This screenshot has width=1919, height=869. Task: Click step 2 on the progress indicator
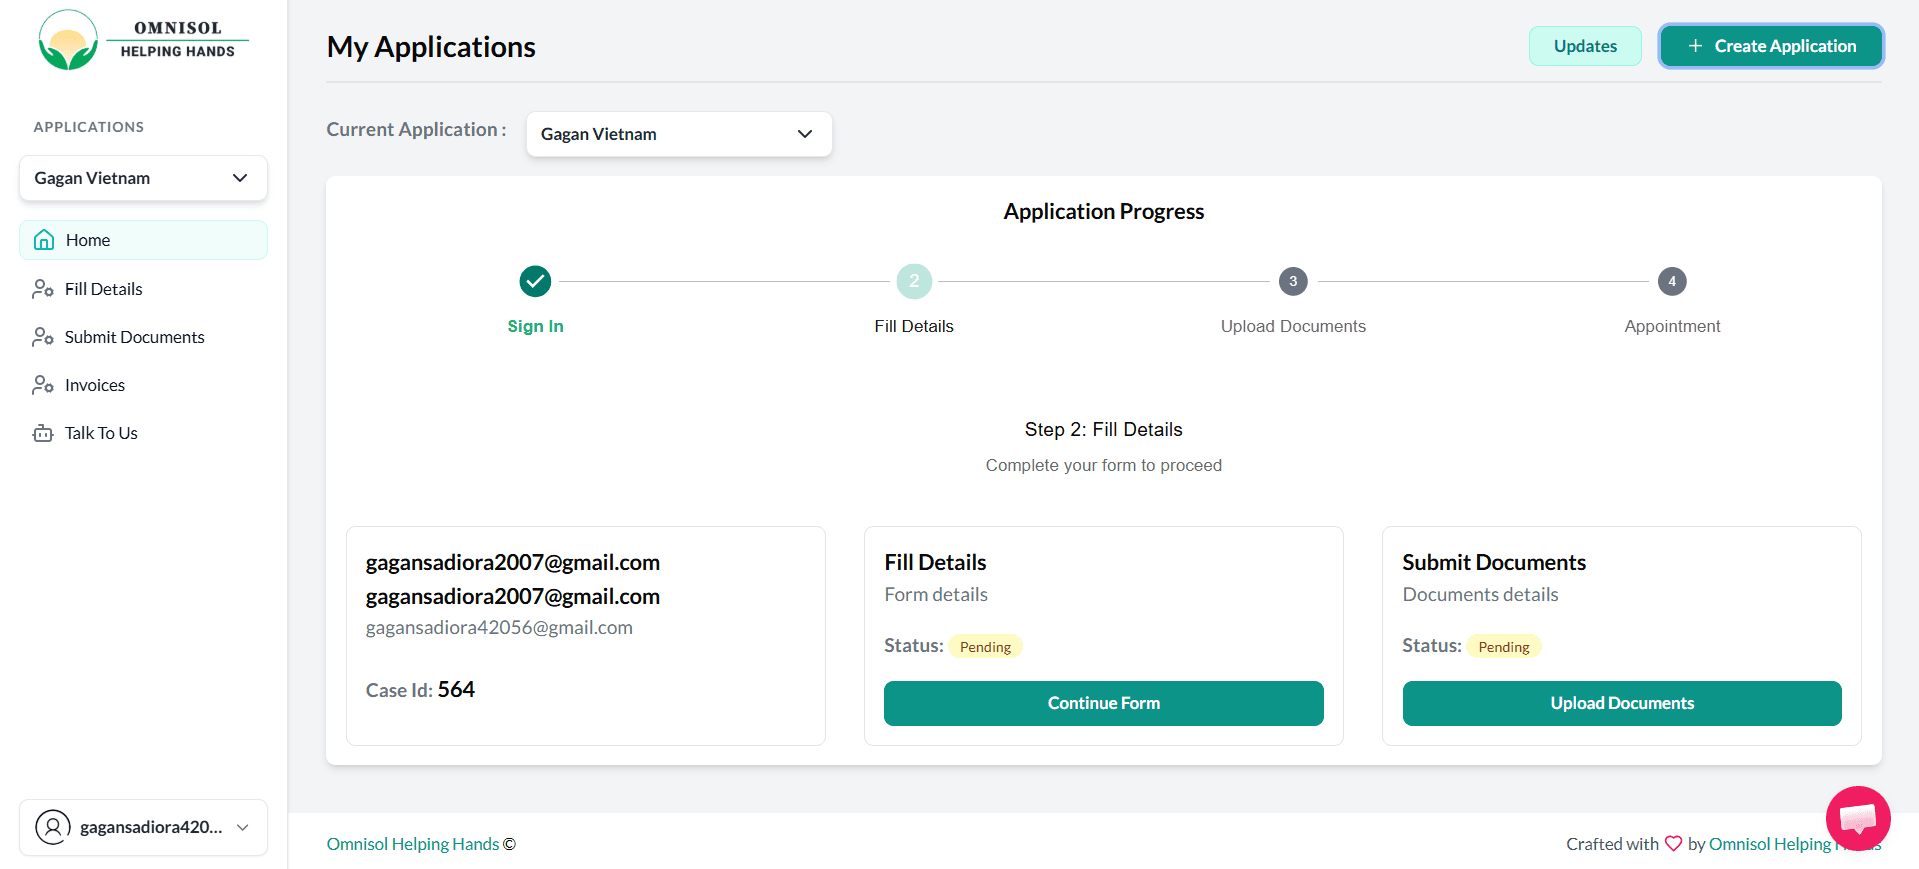pyautogui.click(x=913, y=281)
